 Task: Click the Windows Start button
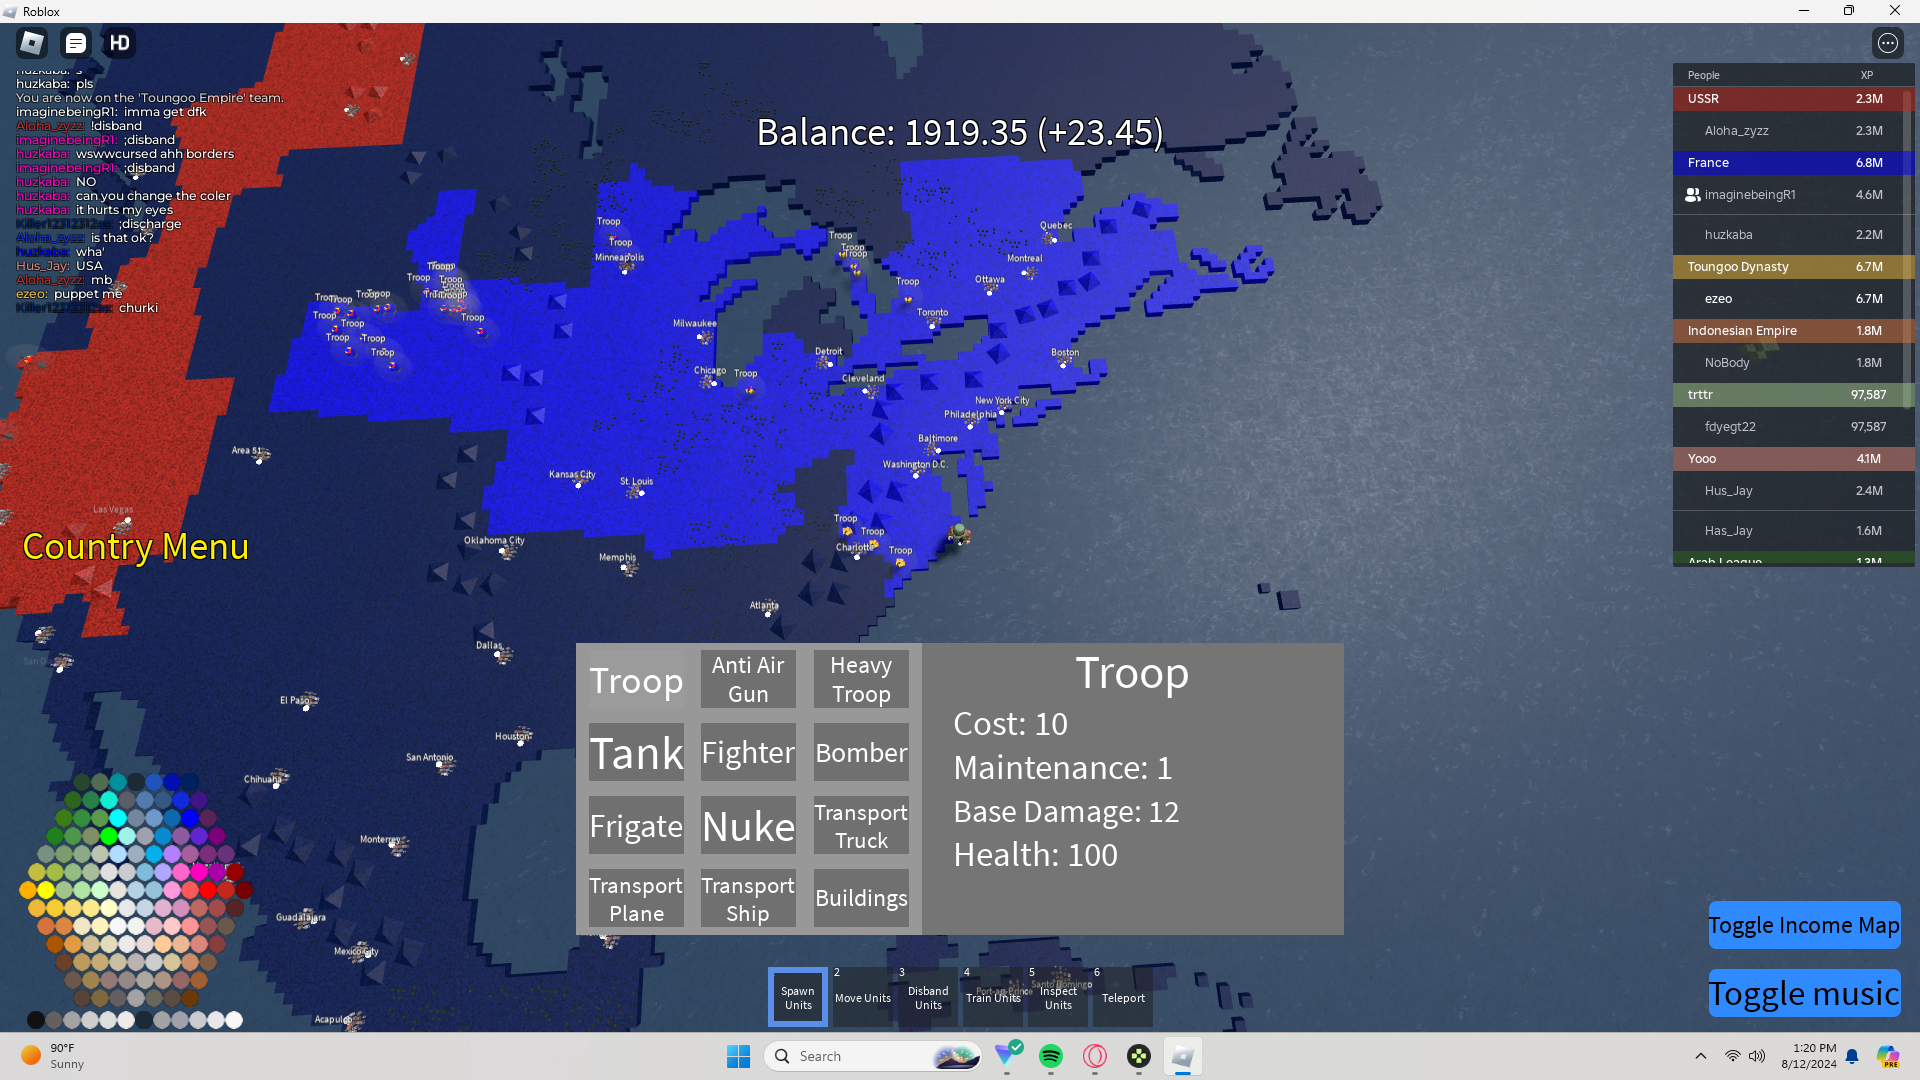point(738,1056)
